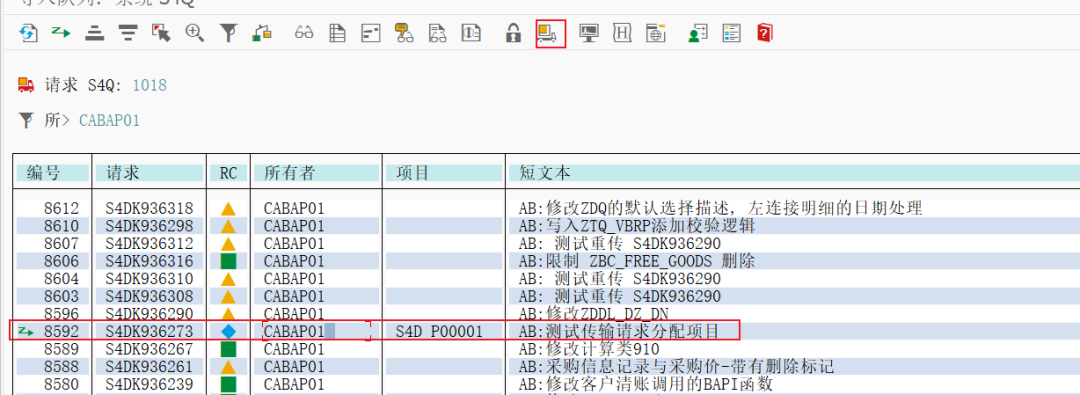This screenshot has height=395, width=1080.
Task: Click the project cell S4D P00001
Action: point(439,332)
